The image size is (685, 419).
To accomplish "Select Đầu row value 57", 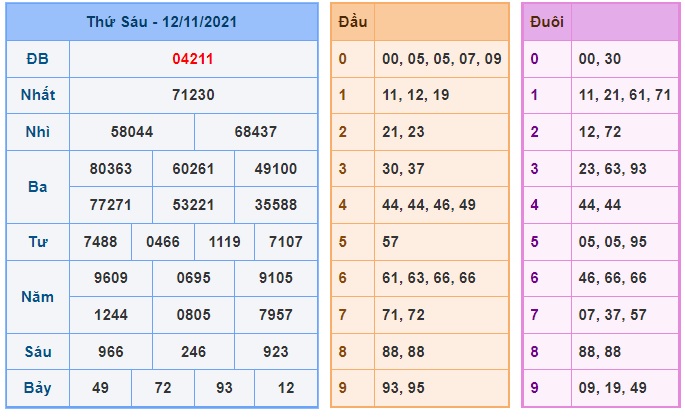I will click(391, 242).
